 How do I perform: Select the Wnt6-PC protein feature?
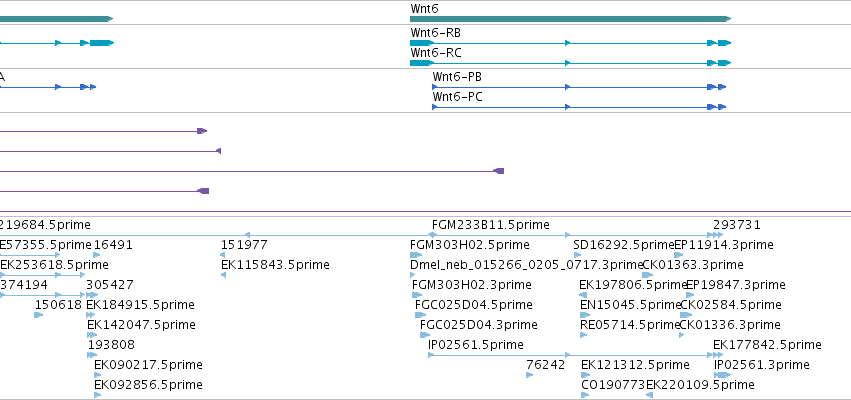579,107
